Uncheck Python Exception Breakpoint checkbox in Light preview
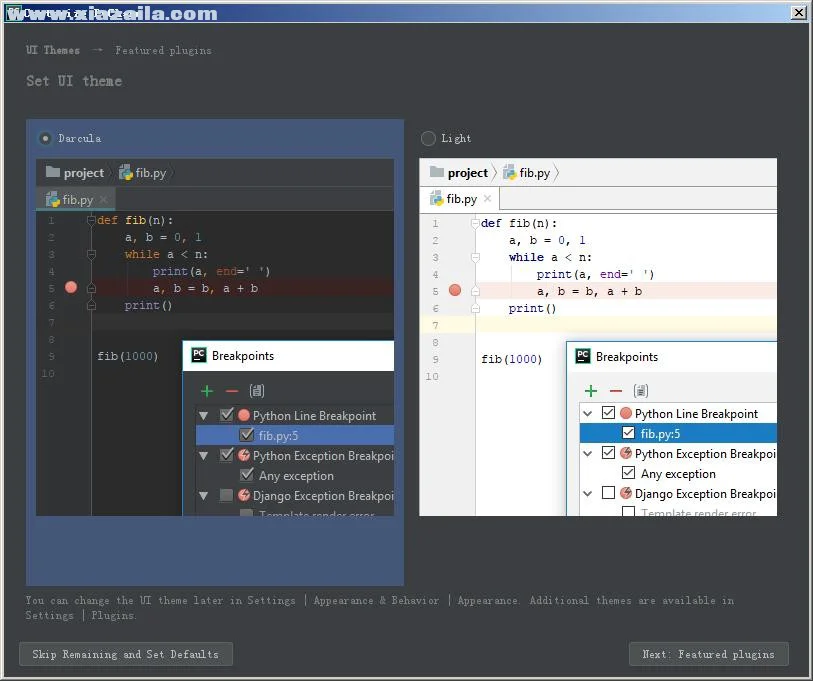The image size is (813, 681). pos(608,452)
